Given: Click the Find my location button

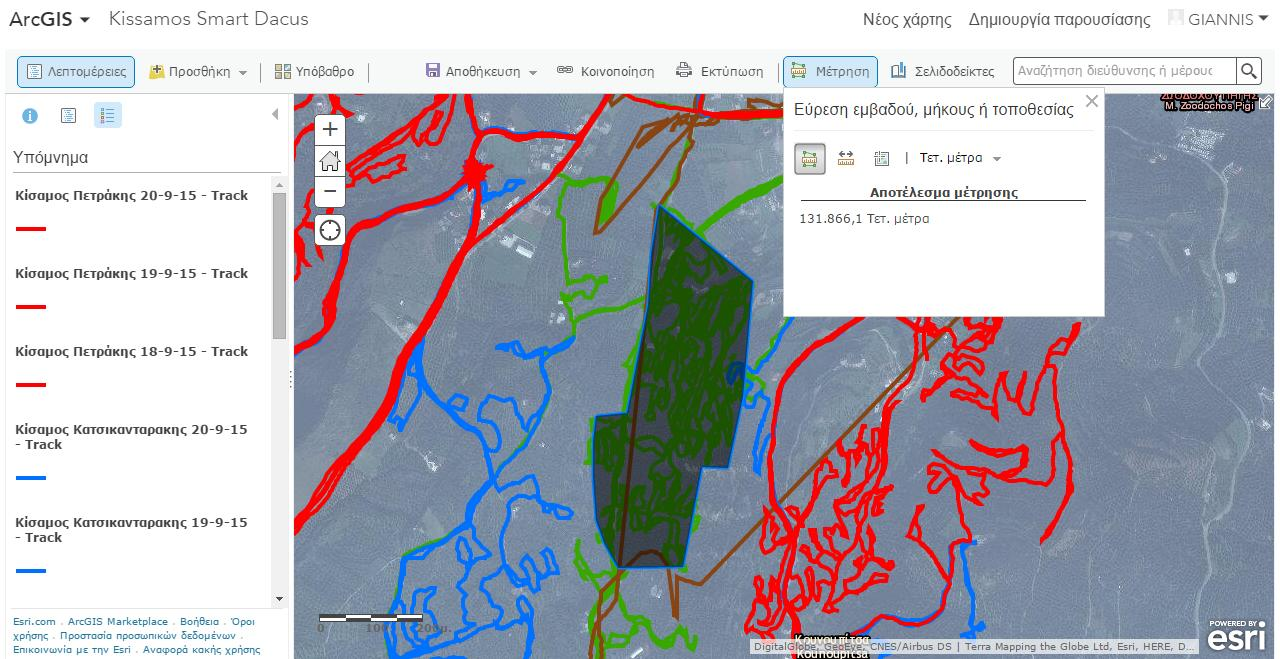Looking at the screenshot, I should [x=330, y=230].
